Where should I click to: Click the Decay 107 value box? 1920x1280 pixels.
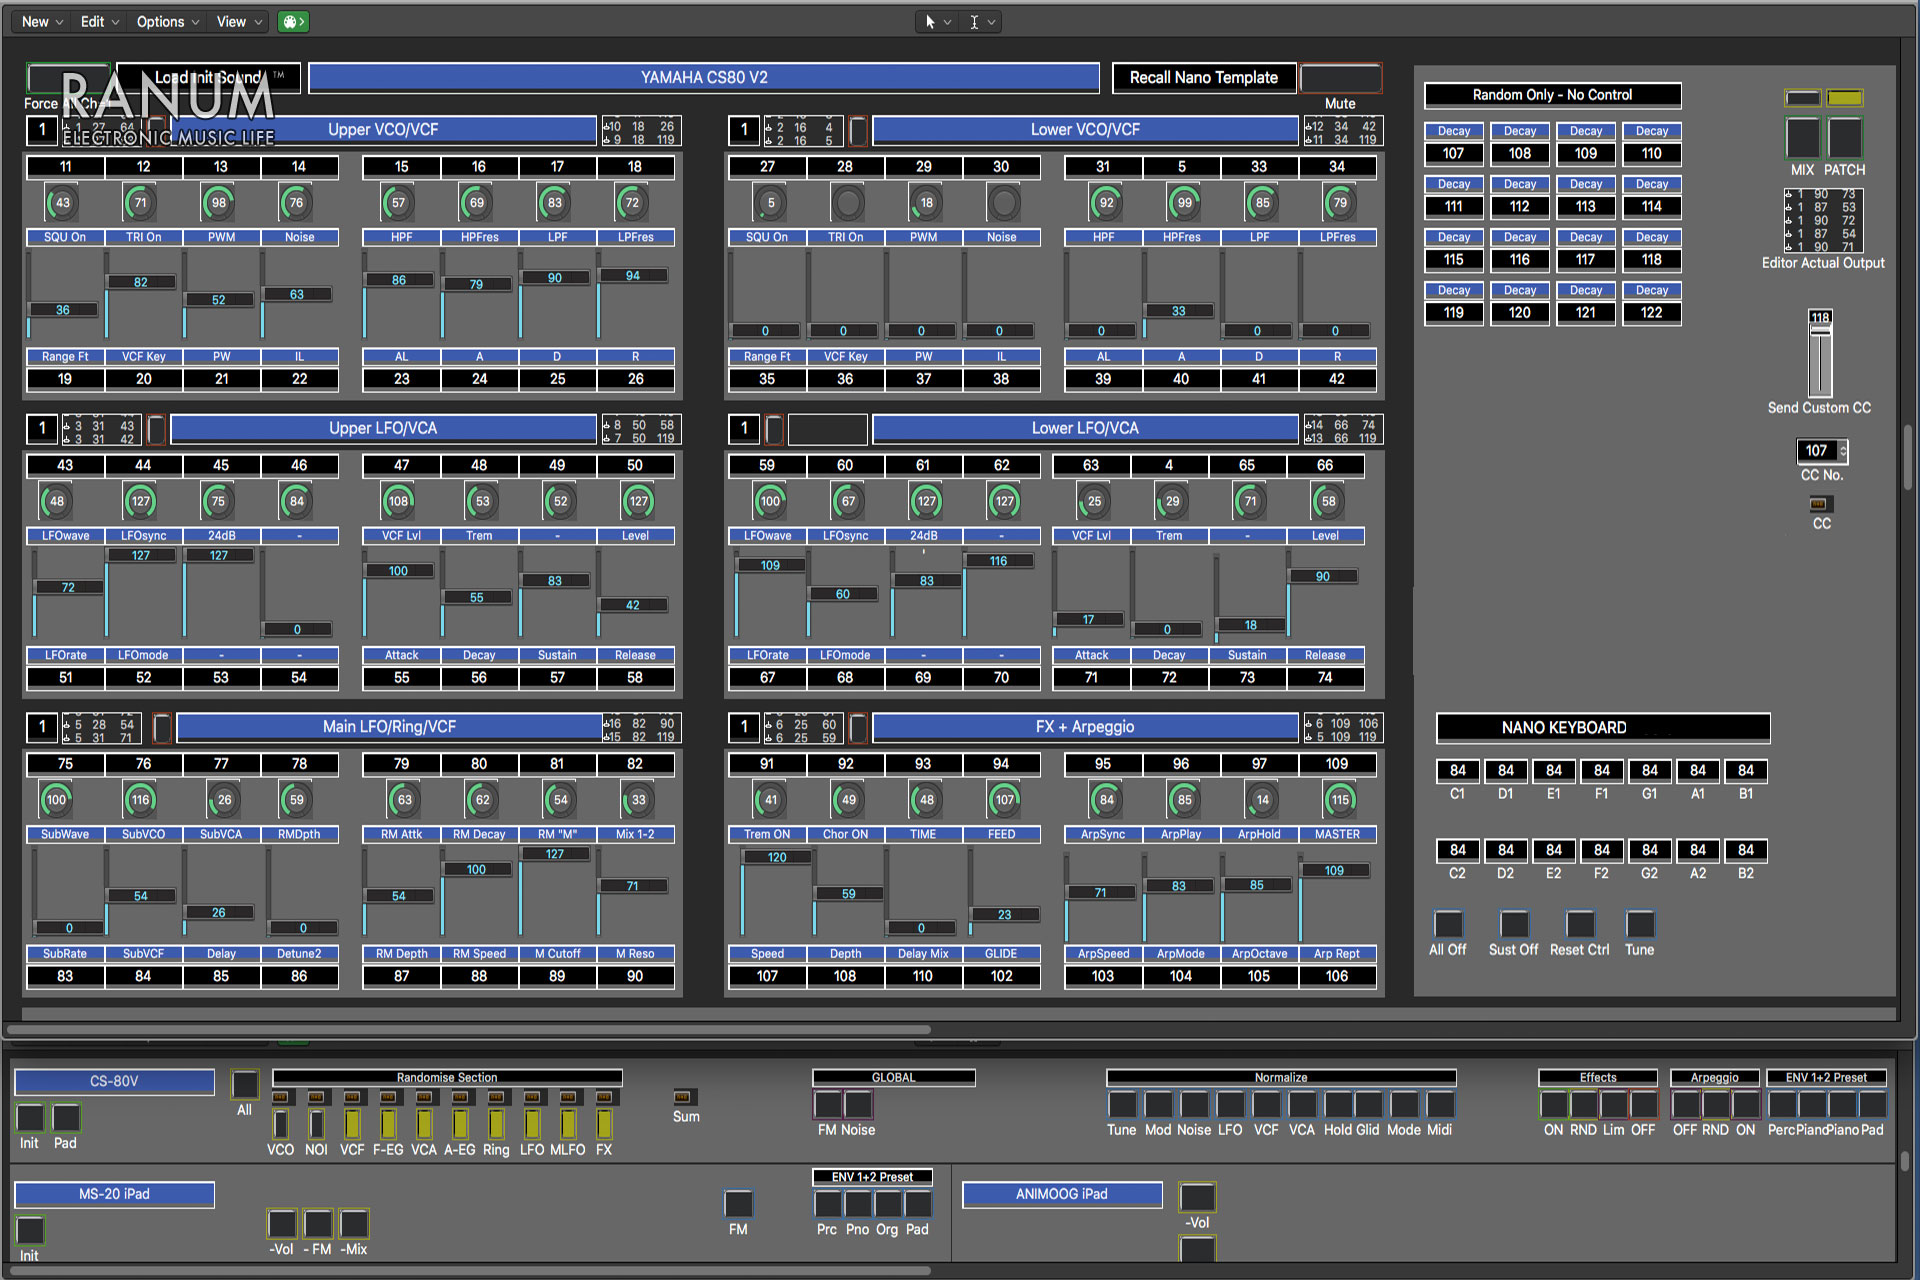pyautogui.click(x=1454, y=154)
